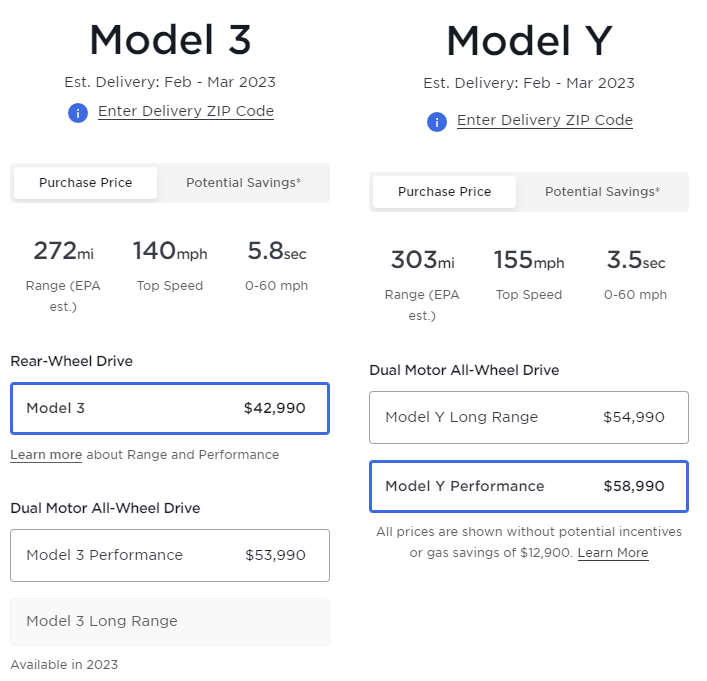This screenshot has height=681, width=707.
Task: Switch to Model 3 Potential Savings tab
Action: [x=243, y=183]
